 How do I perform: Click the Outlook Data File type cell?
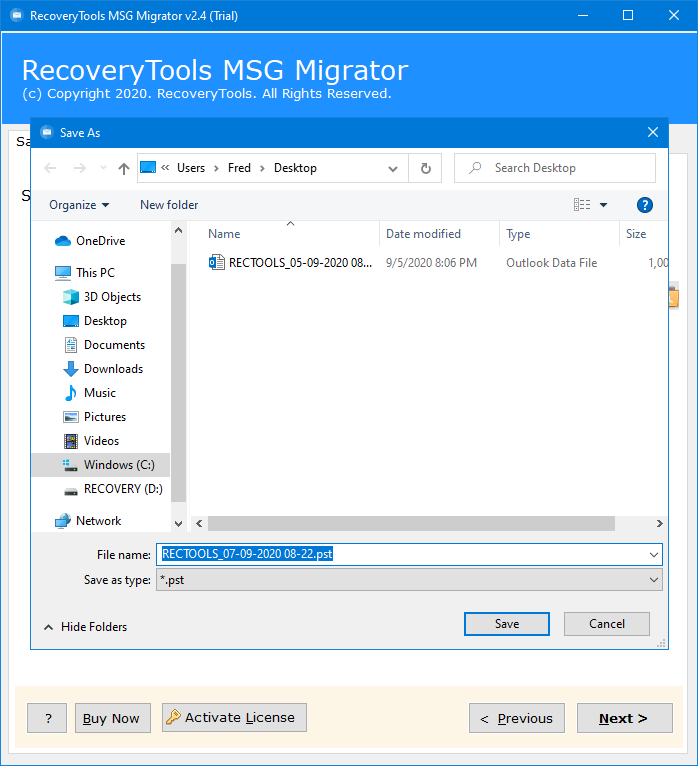click(551, 263)
